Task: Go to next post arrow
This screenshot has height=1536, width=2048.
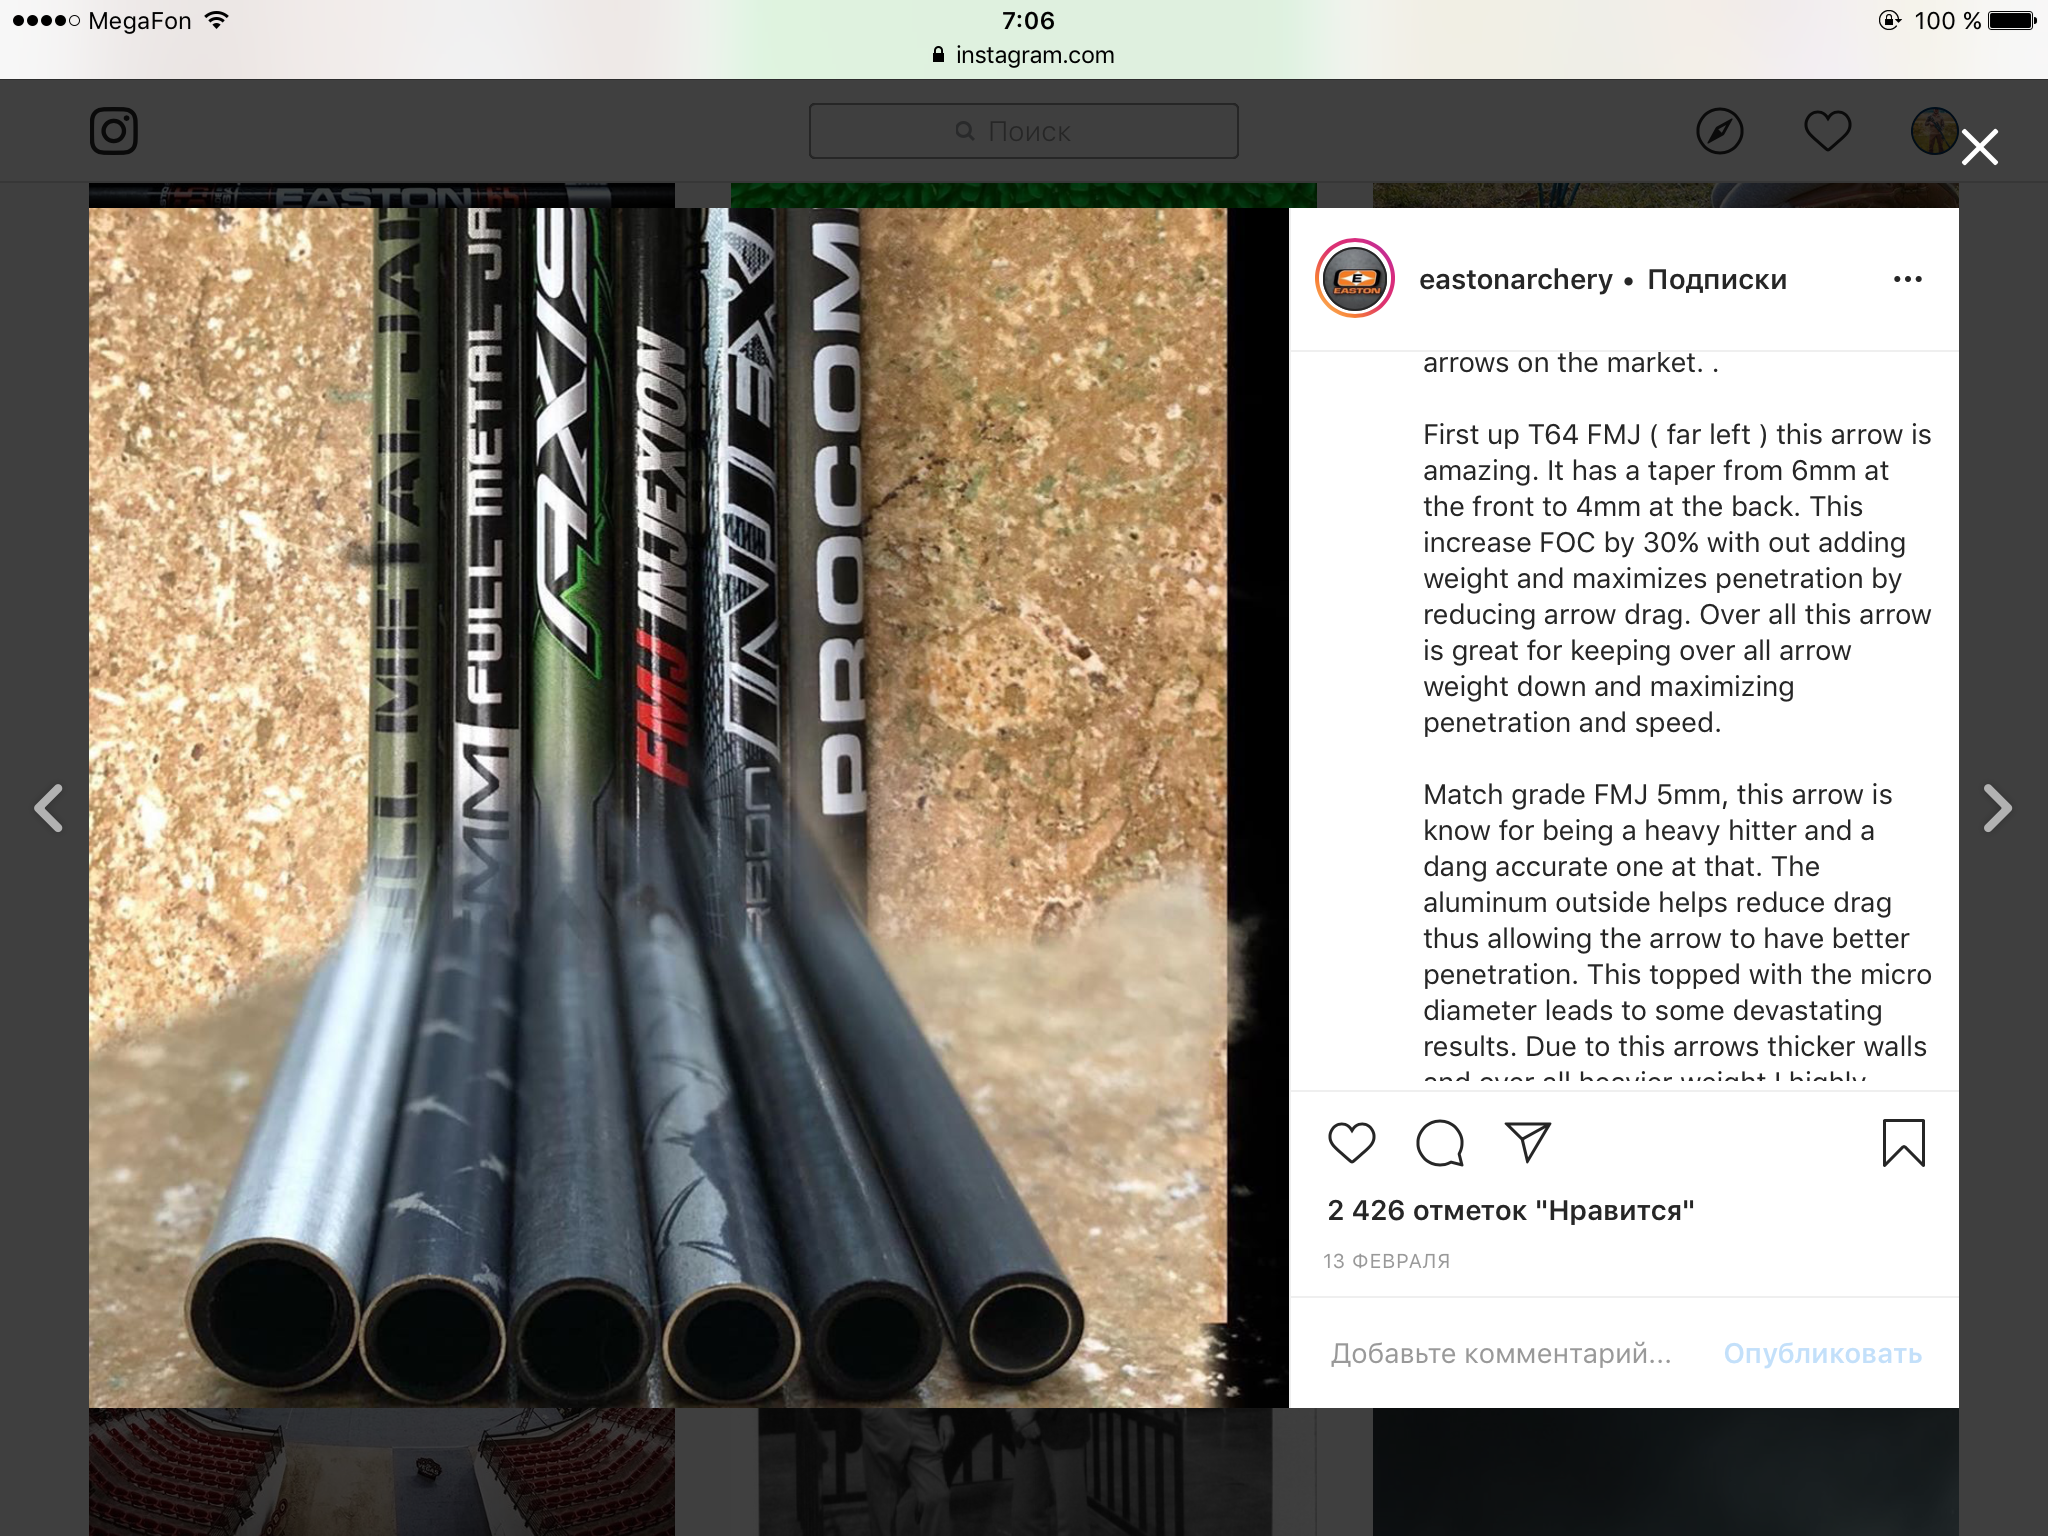Action: pos(1996,808)
